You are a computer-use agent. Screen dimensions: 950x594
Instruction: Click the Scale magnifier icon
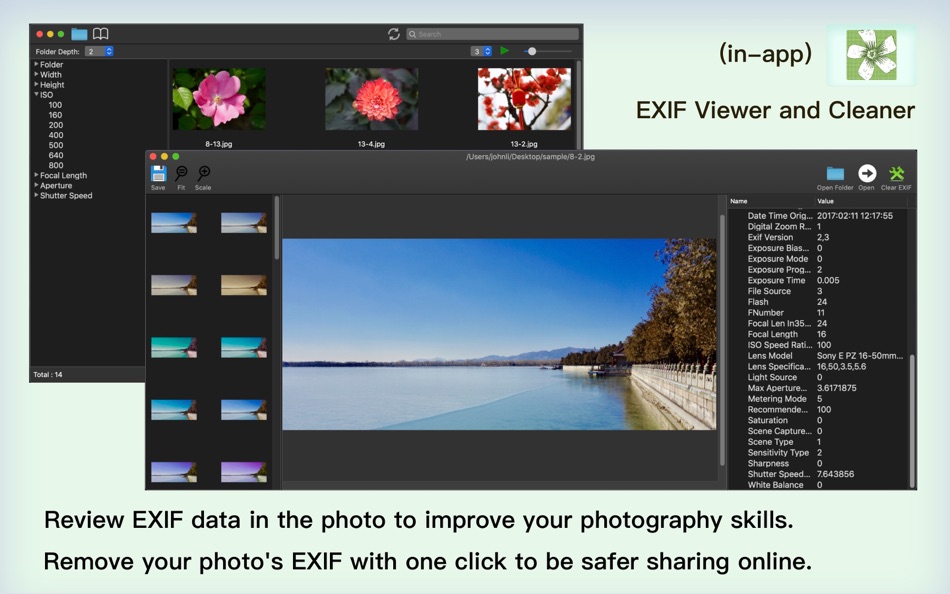point(204,174)
